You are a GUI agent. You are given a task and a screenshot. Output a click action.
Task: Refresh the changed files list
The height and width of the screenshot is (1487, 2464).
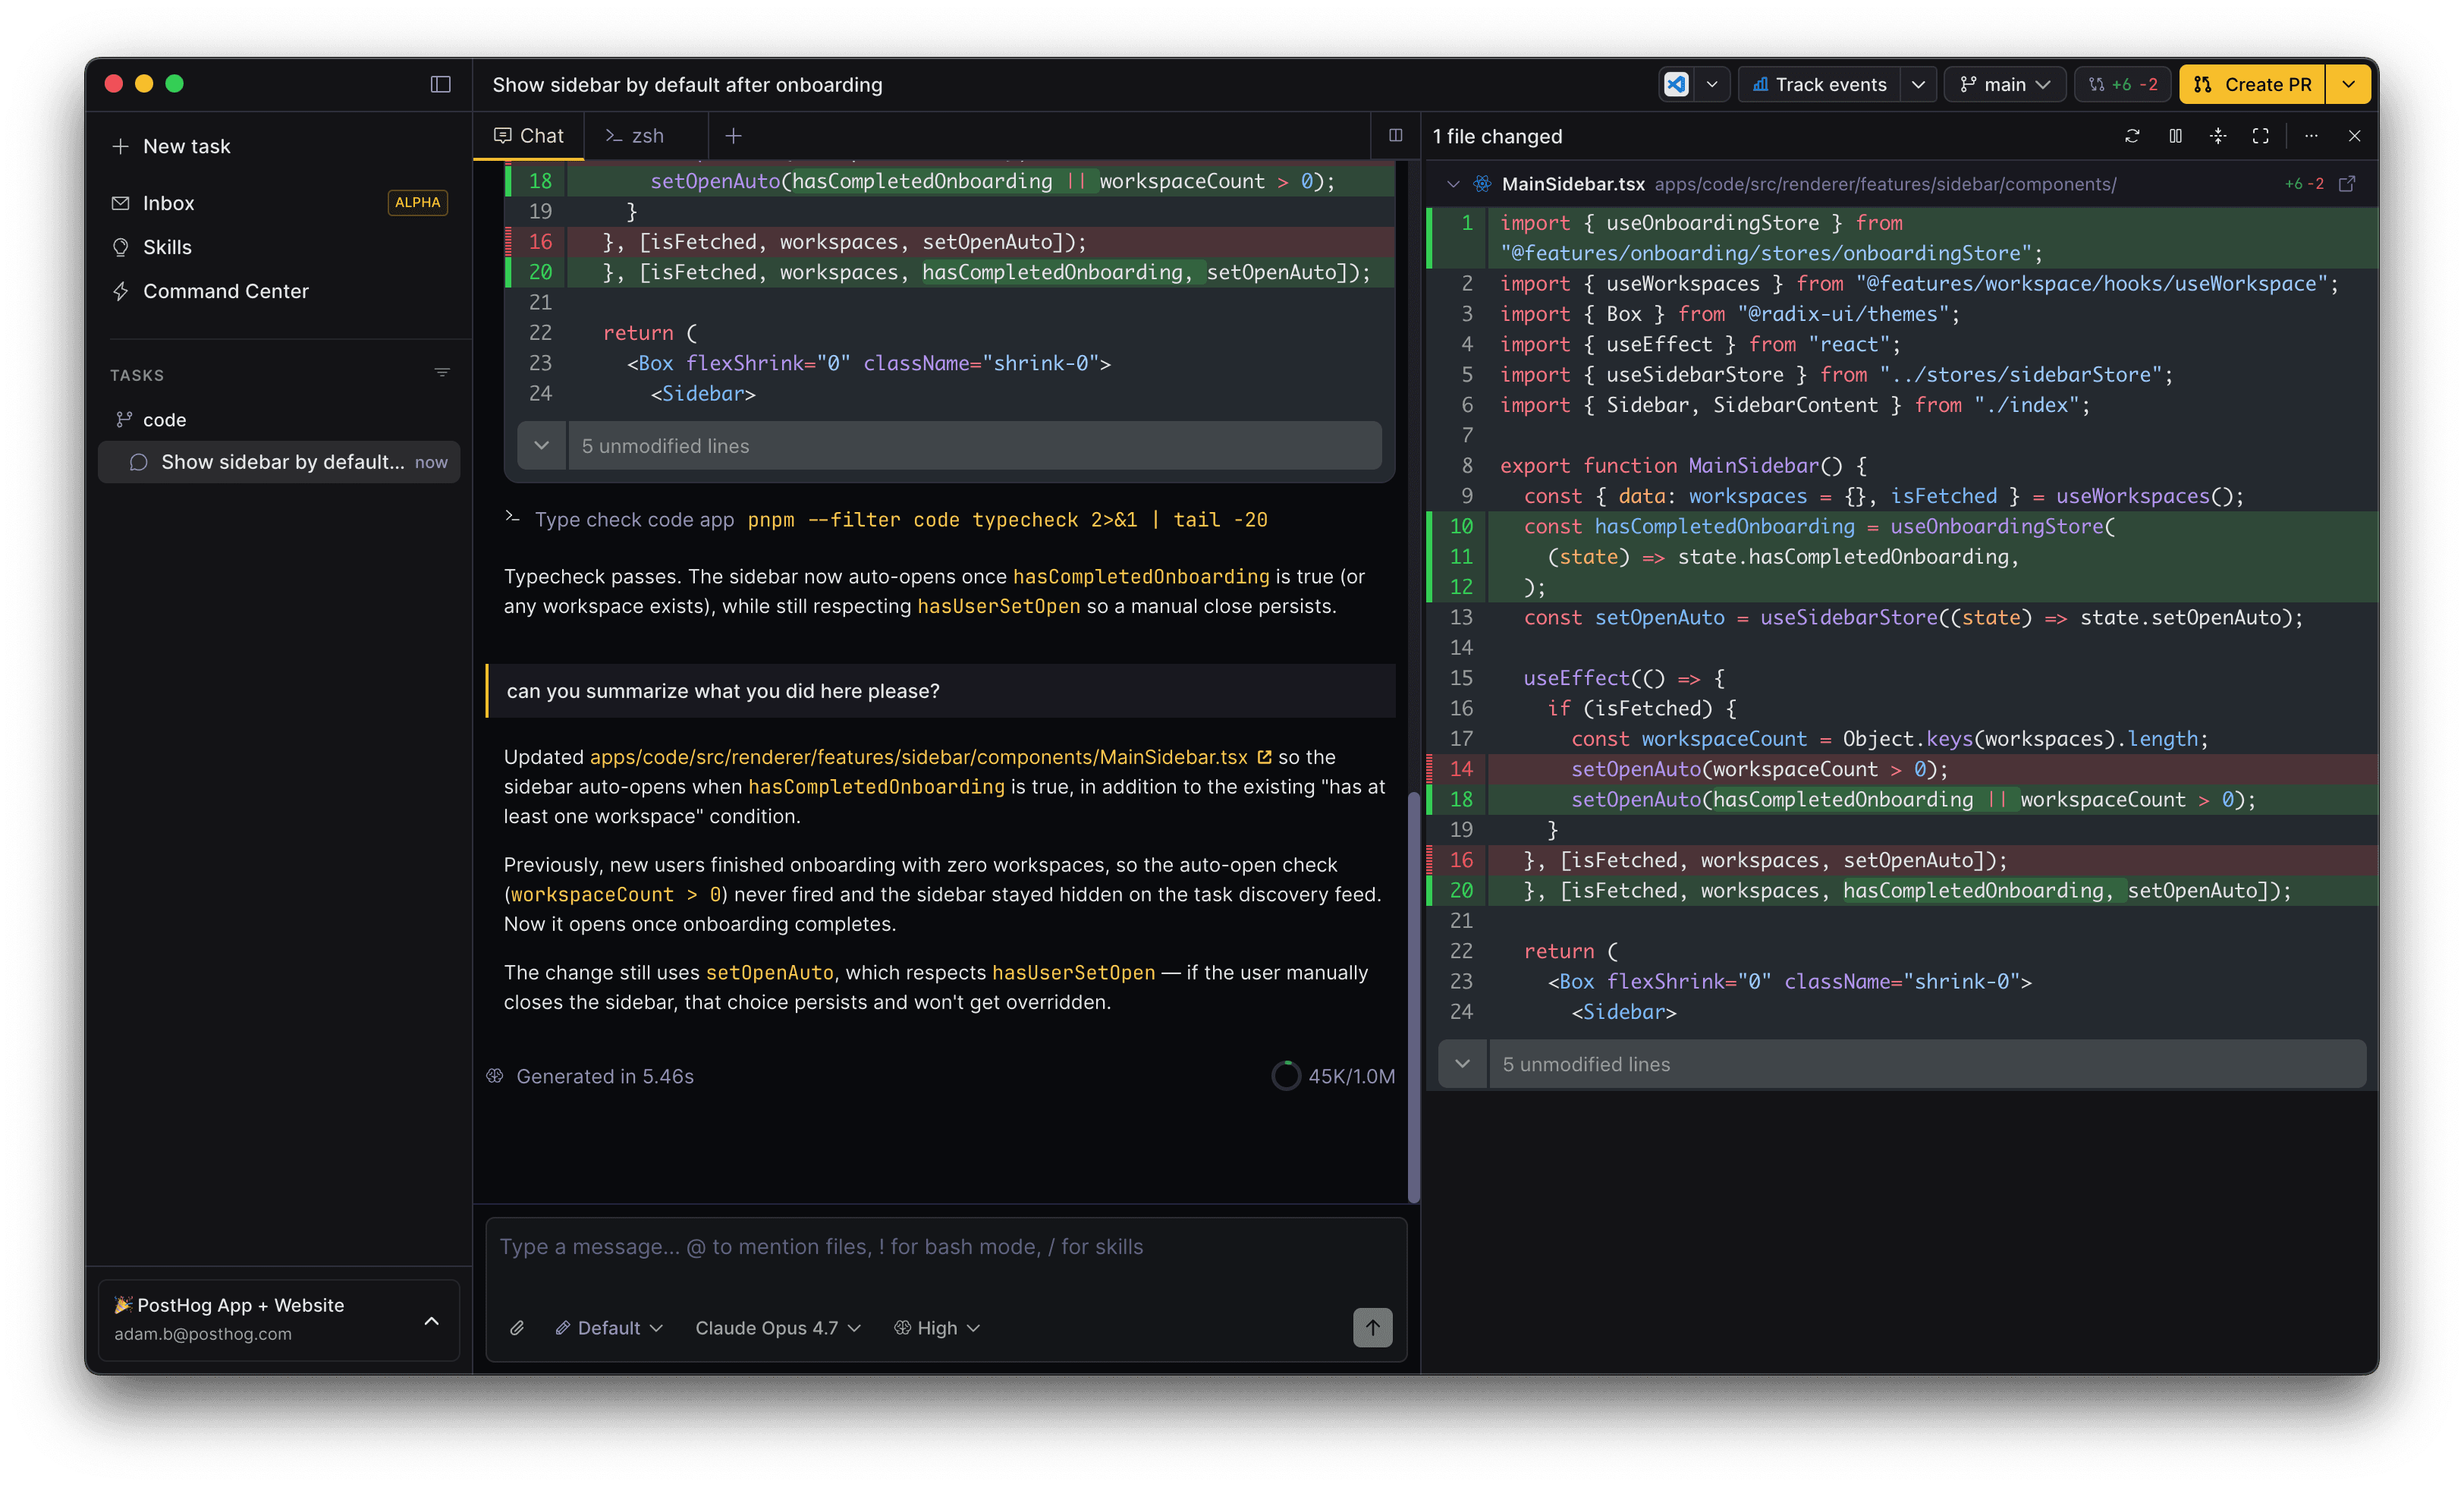tap(2132, 136)
